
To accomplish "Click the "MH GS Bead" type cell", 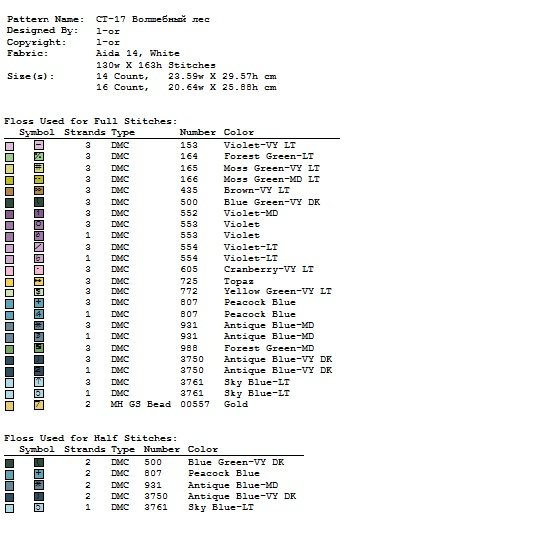I will [141, 404].
